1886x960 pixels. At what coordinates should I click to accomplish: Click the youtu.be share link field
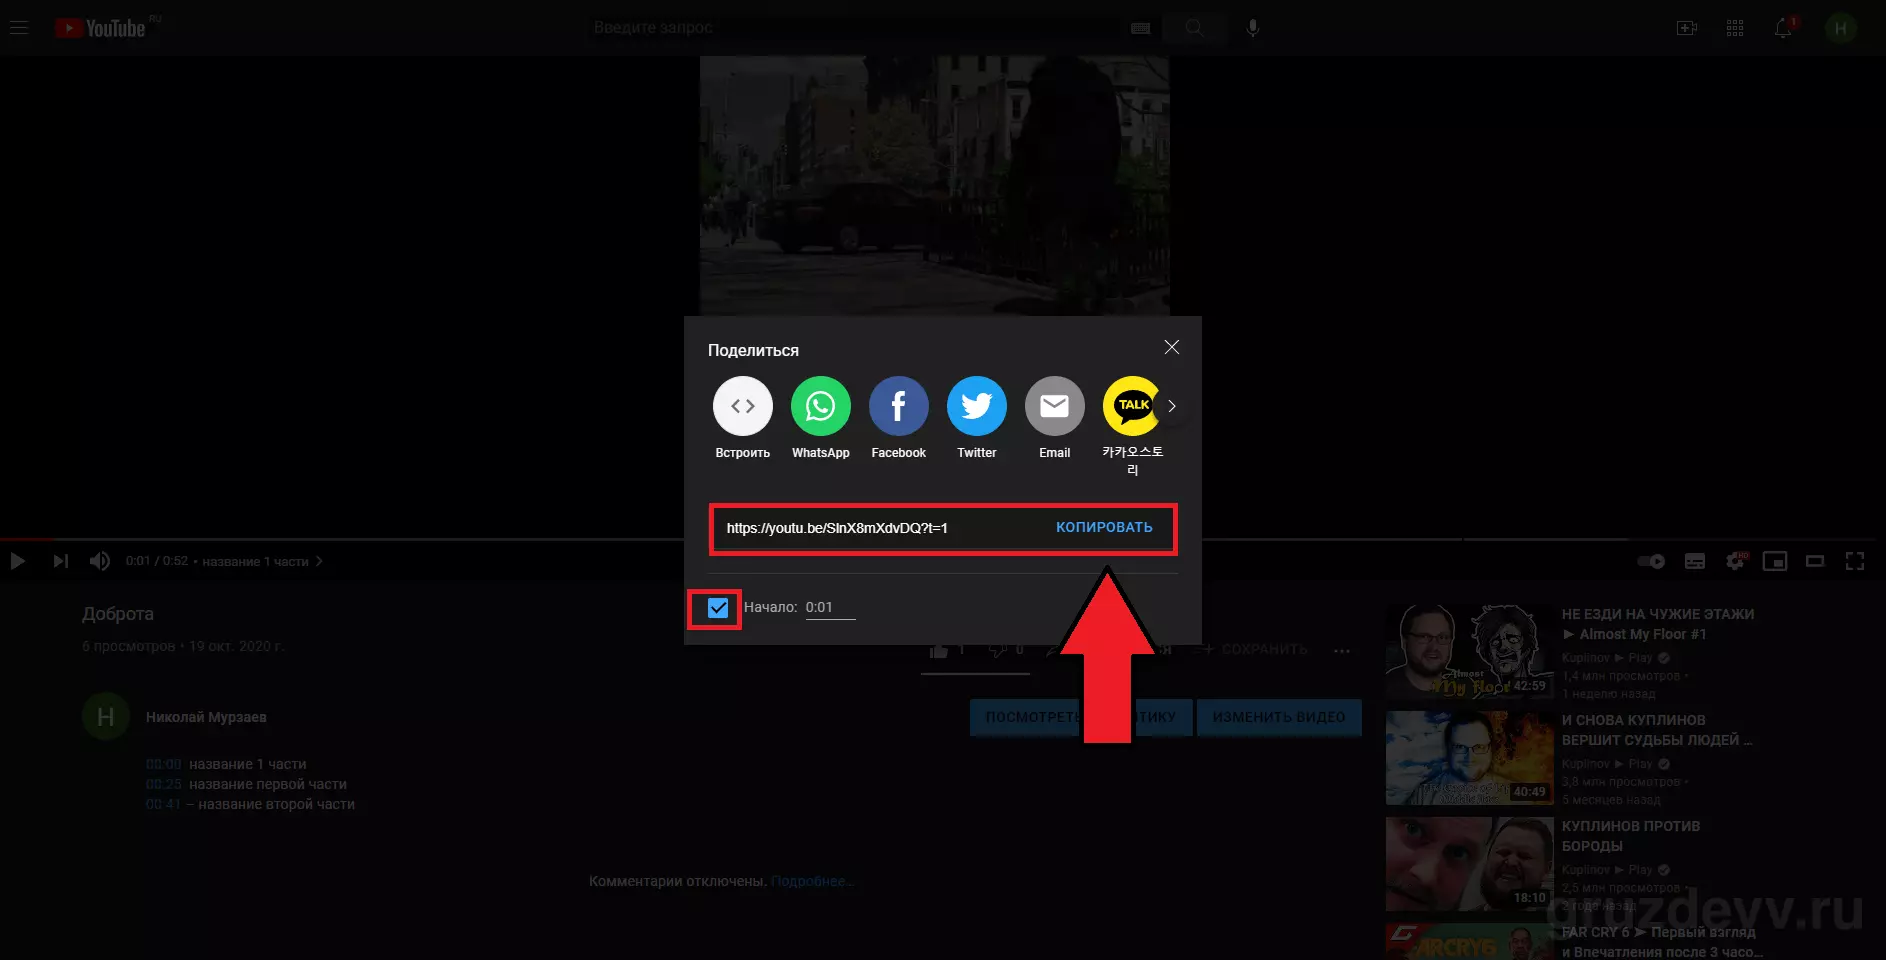pyautogui.click(x=837, y=528)
